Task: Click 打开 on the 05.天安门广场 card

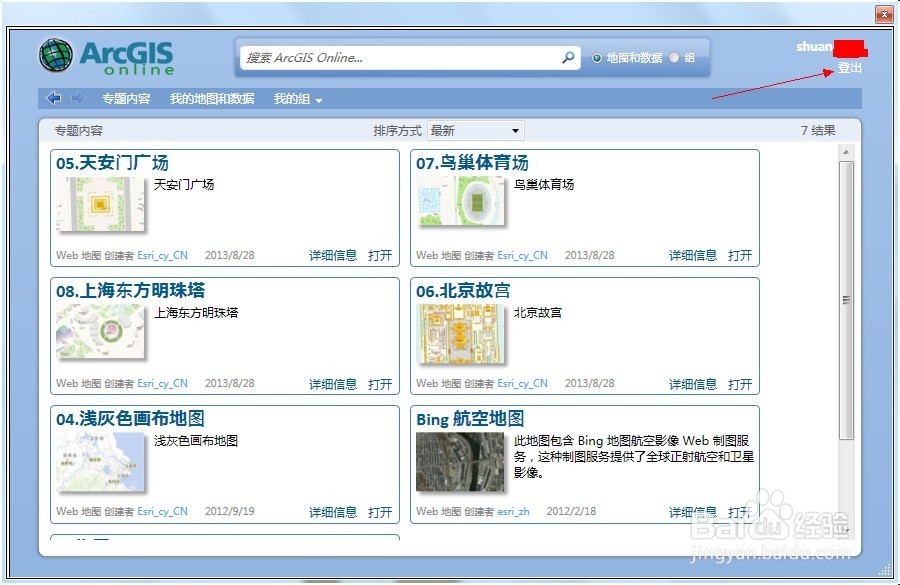Action: tap(380, 255)
